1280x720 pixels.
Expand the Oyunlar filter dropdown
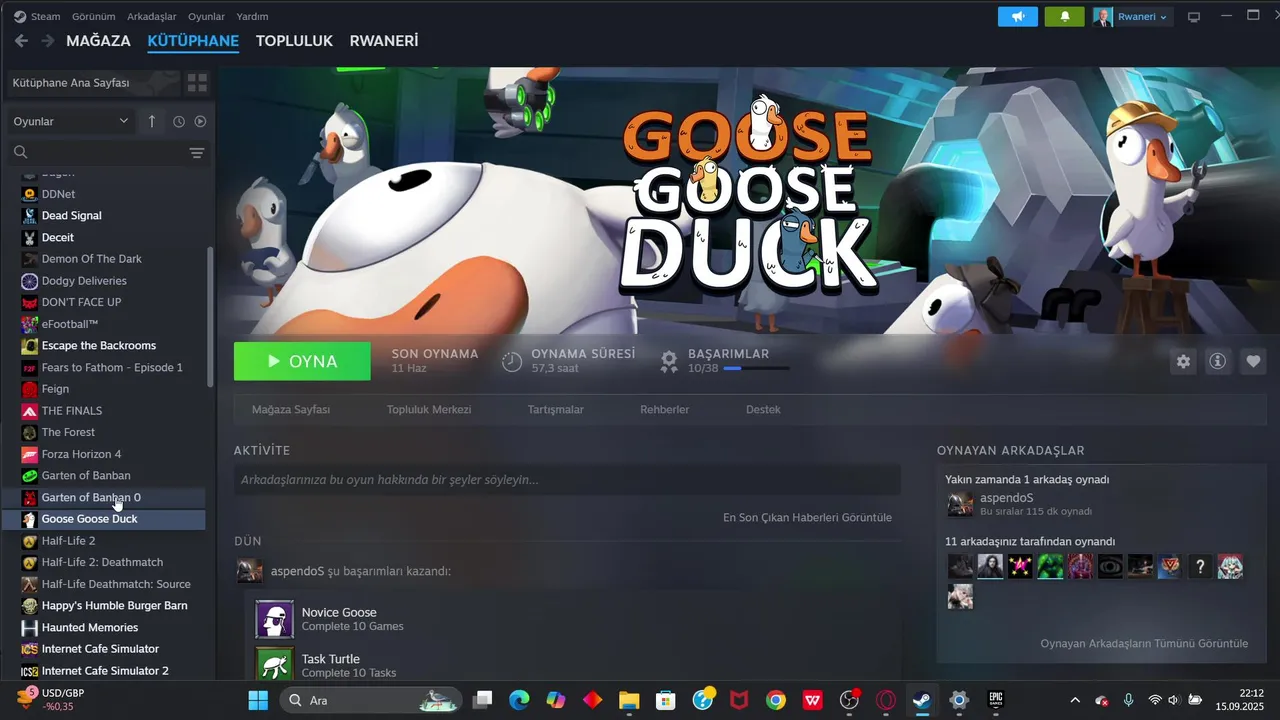[70, 121]
